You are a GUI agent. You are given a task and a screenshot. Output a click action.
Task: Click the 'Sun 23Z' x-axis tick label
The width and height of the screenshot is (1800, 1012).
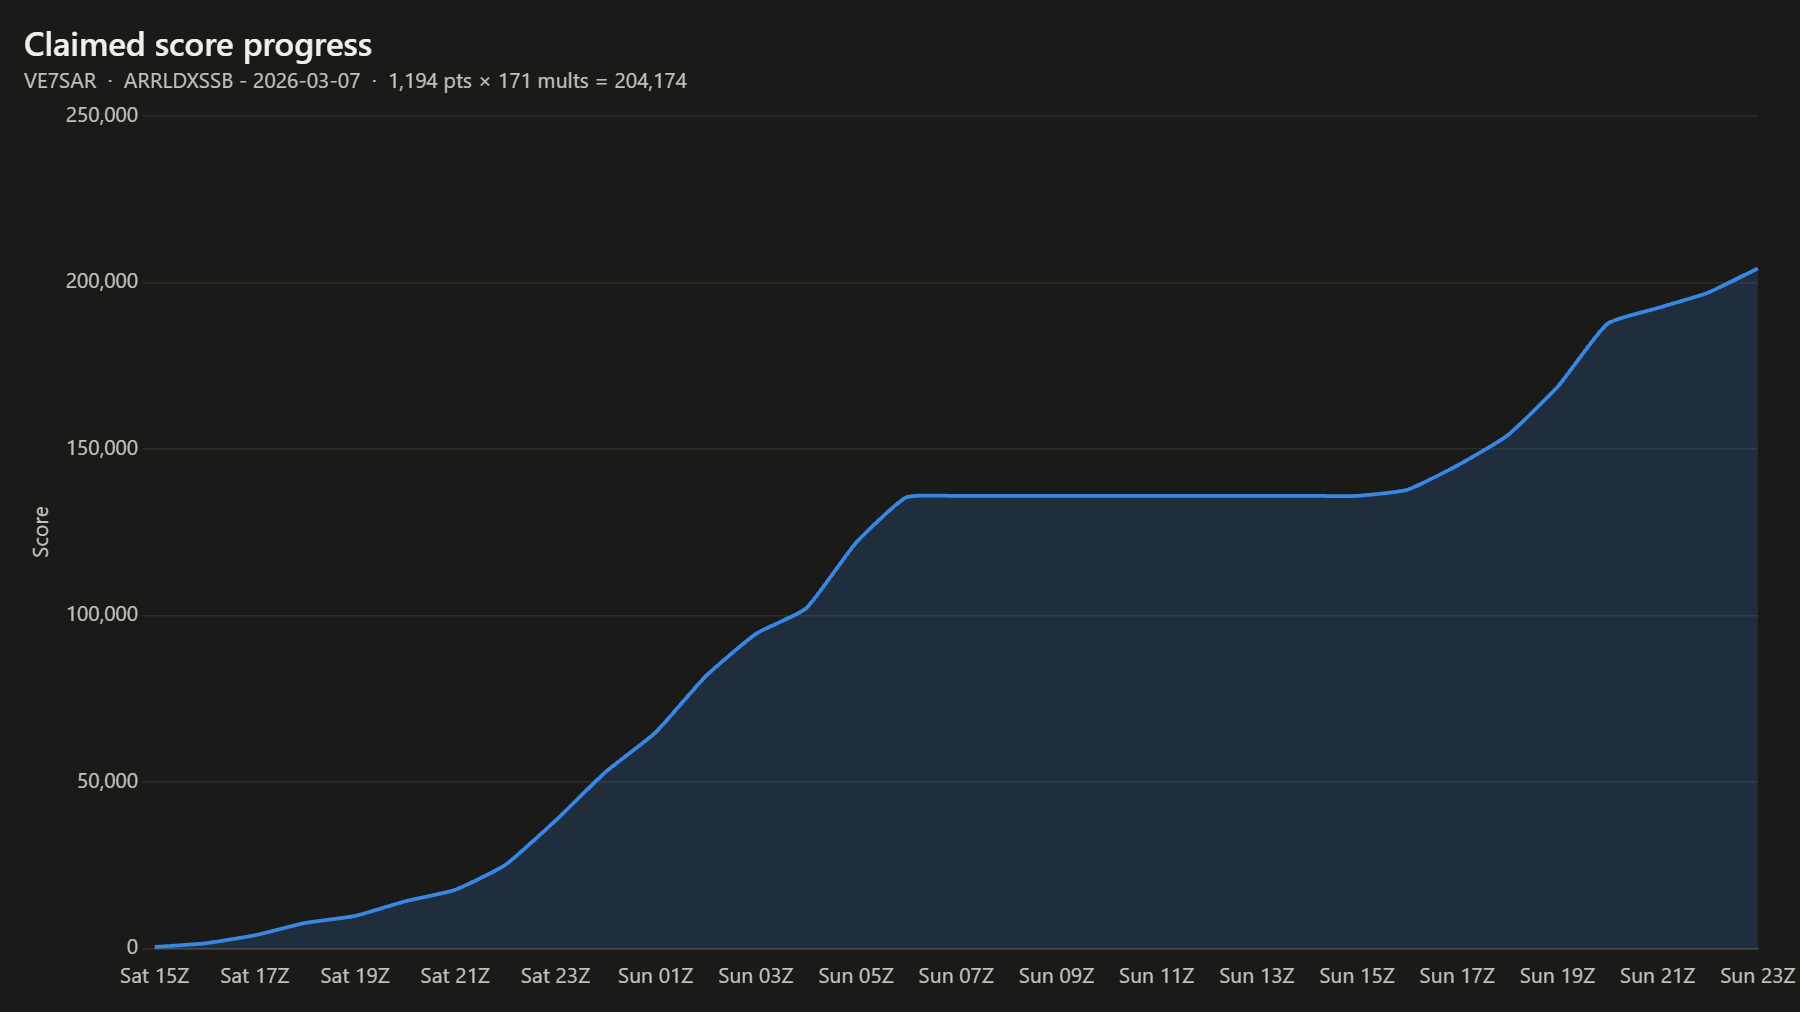pos(1757,976)
